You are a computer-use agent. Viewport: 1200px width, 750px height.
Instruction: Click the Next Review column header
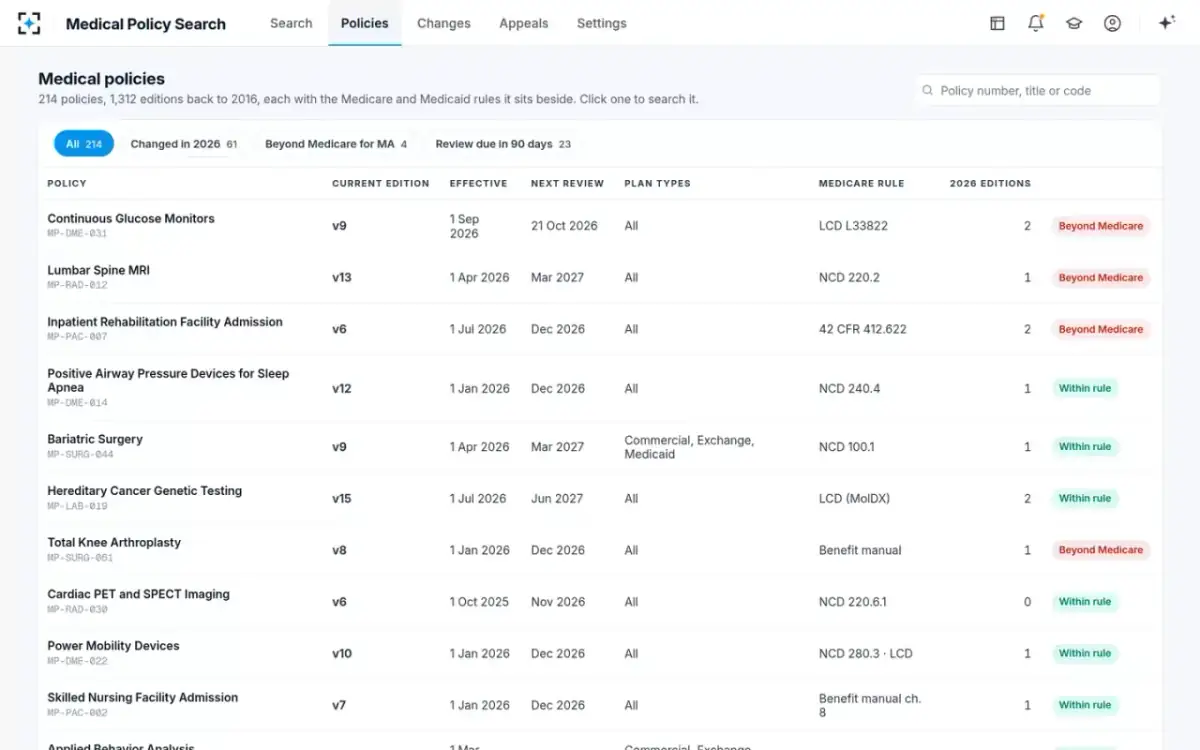click(x=567, y=183)
